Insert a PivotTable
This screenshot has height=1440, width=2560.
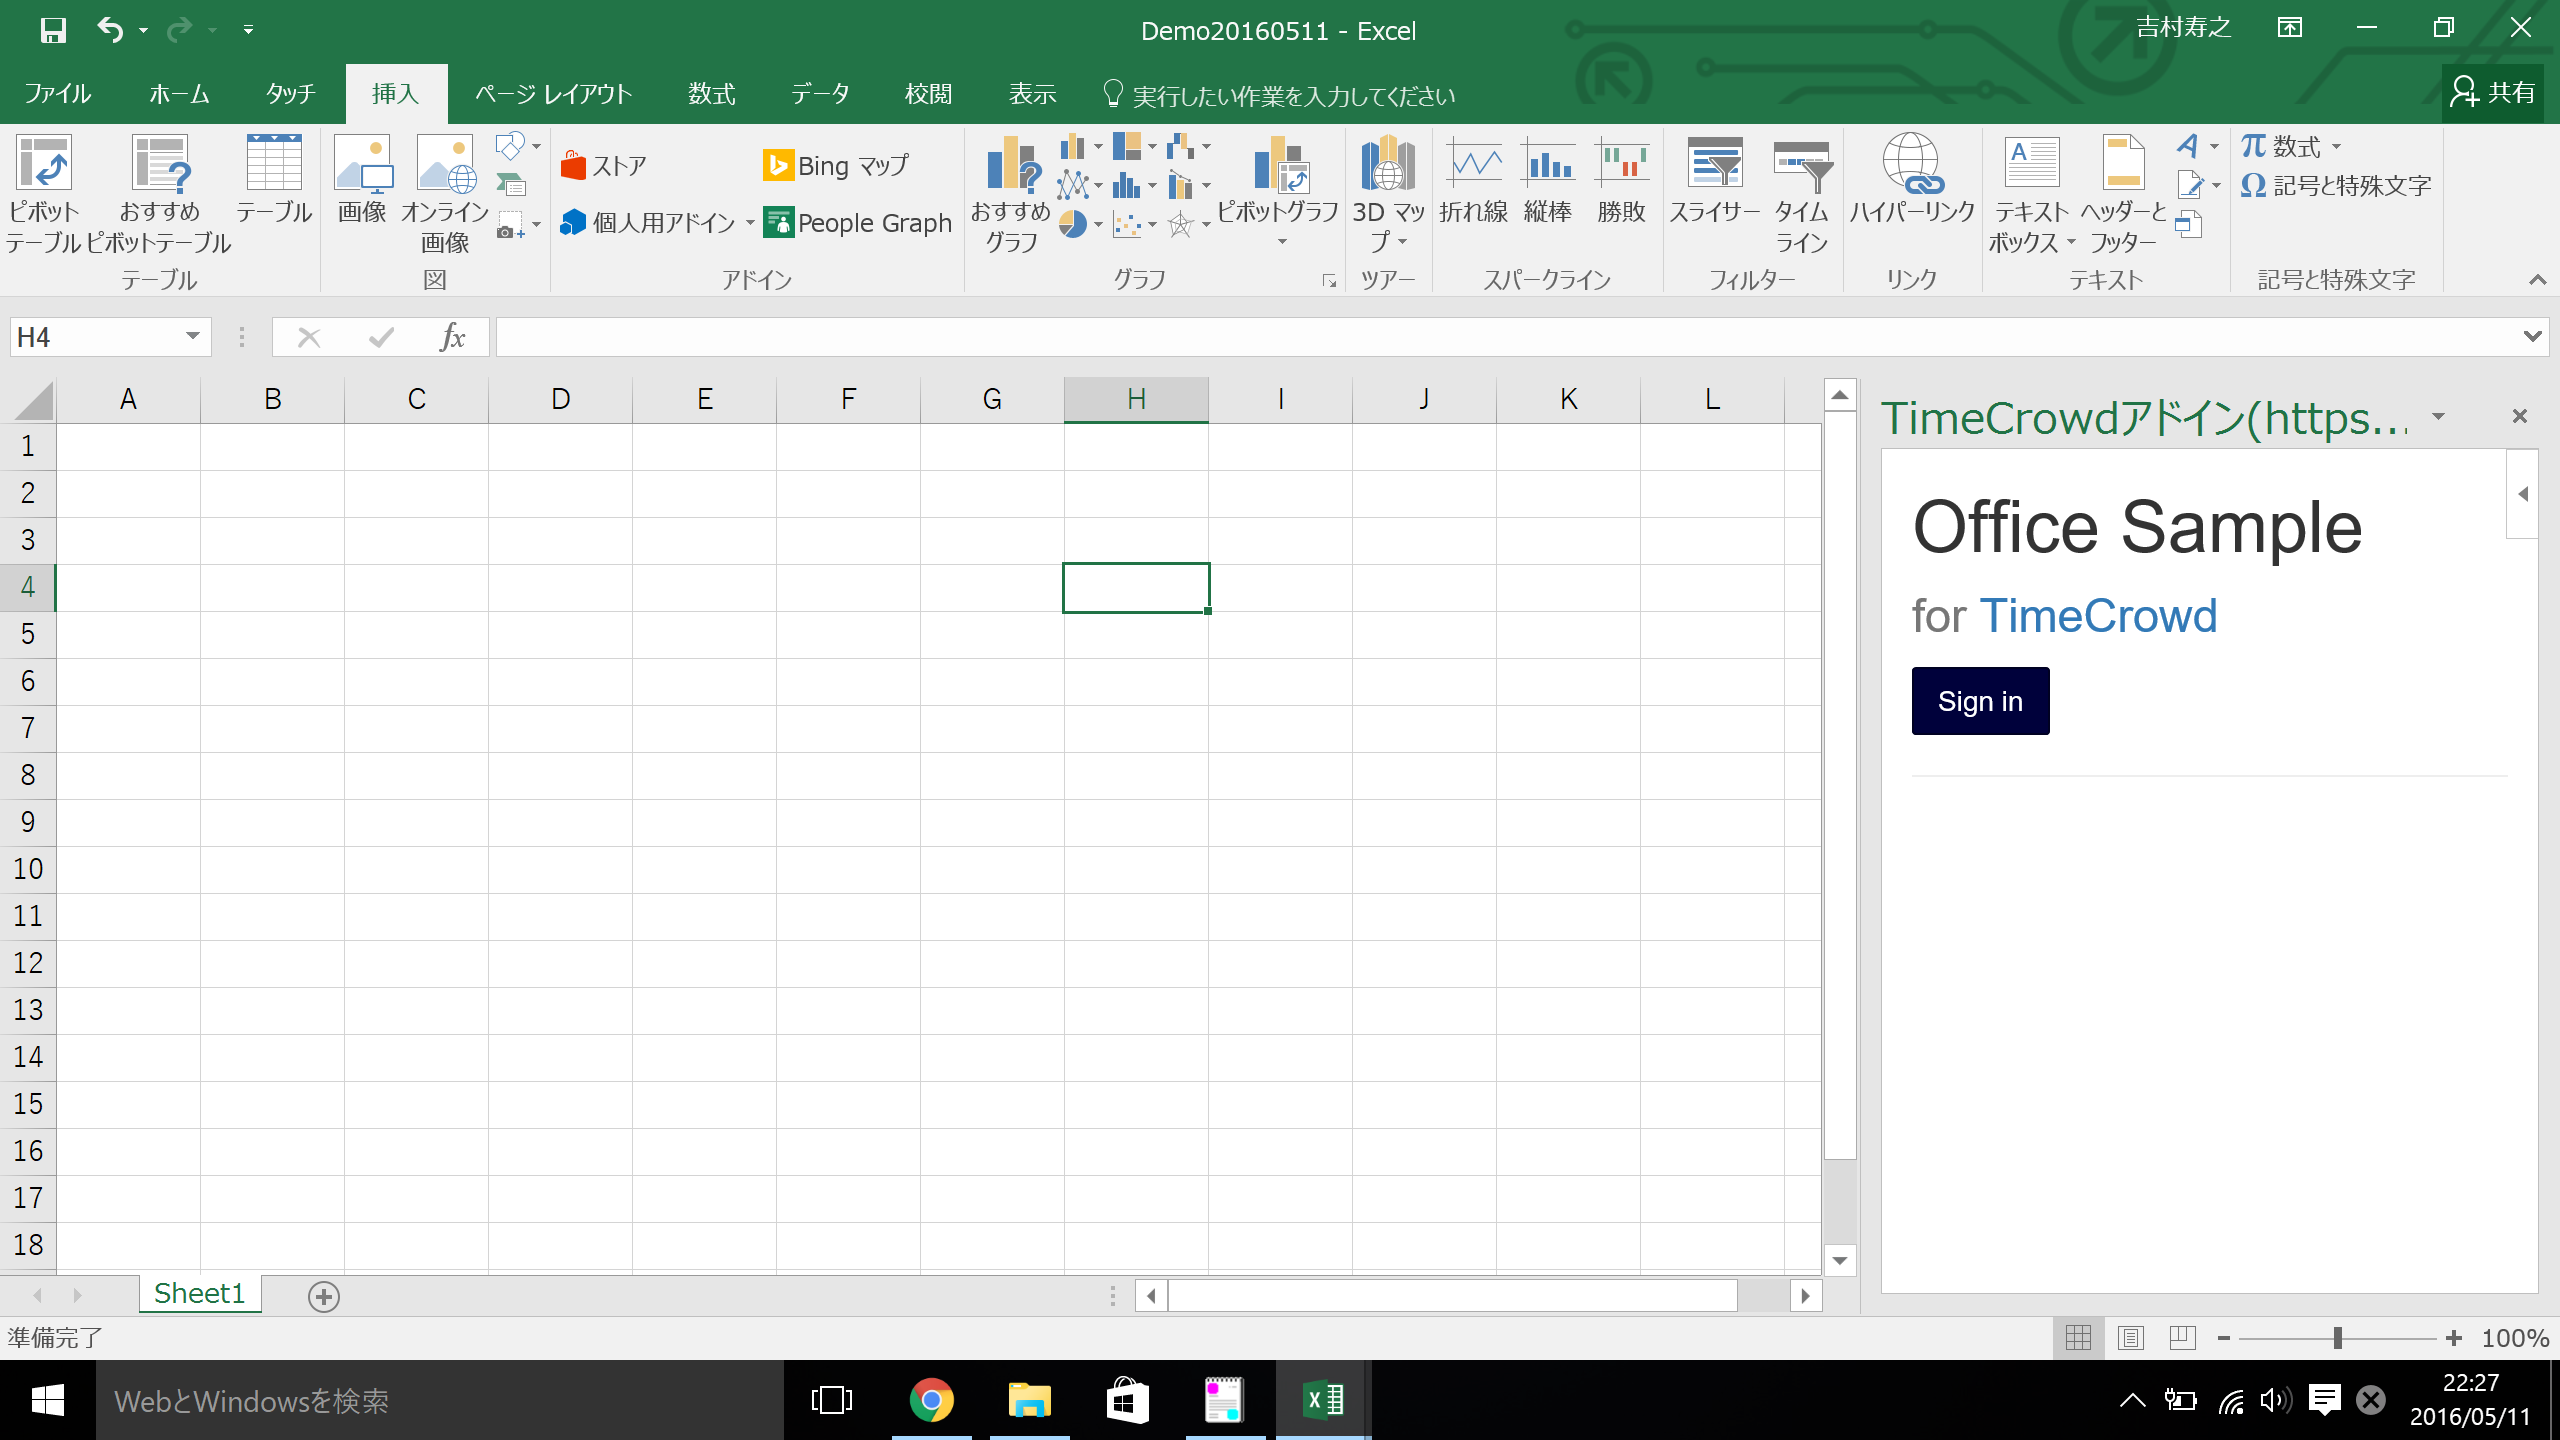tap(43, 194)
